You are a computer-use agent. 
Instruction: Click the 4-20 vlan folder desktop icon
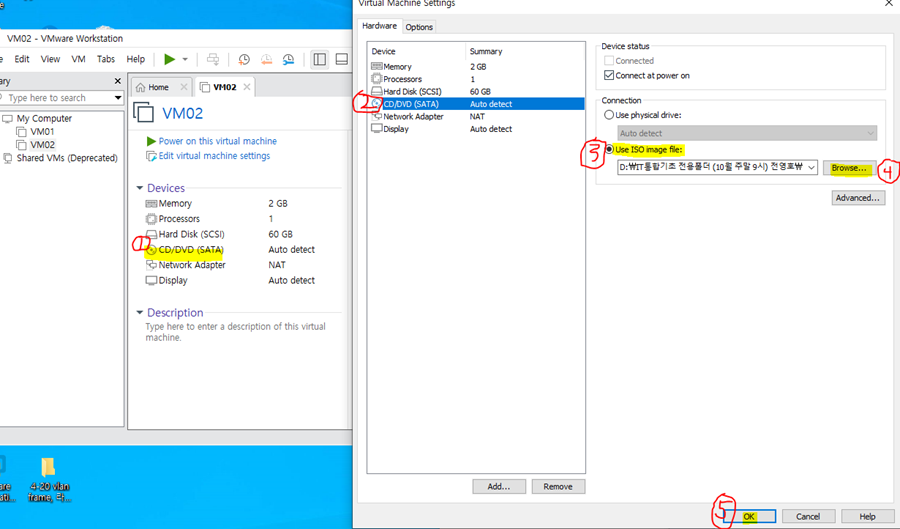pos(49,479)
